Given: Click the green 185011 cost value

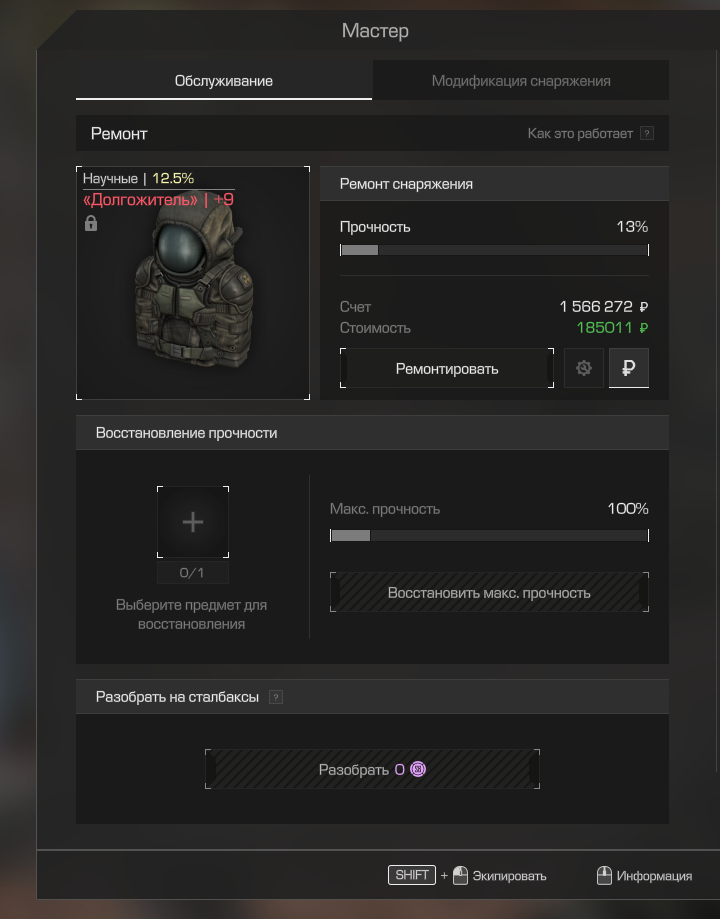Looking at the screenshot, I should (x=612, y=328).
